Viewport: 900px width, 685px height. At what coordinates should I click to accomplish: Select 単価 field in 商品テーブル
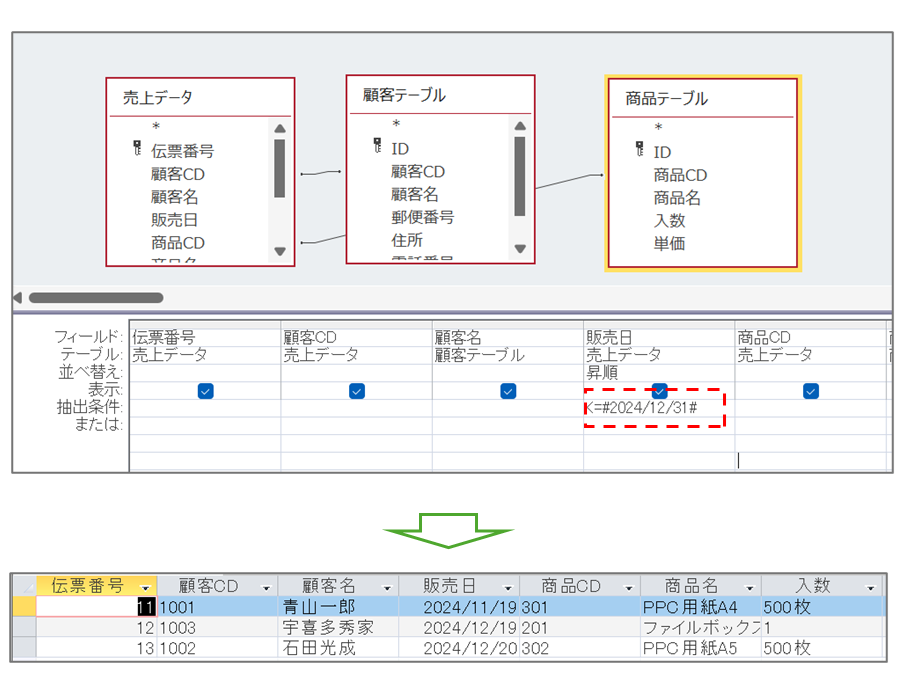(x=669, y=243)
